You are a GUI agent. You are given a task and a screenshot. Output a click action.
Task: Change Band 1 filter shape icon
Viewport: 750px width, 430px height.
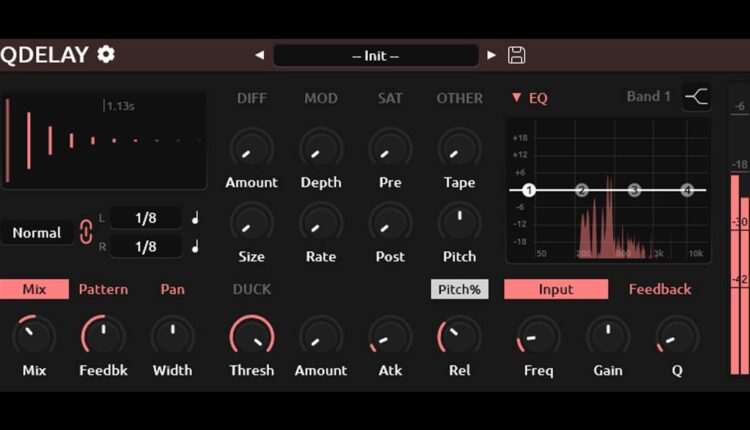point(696,97)
